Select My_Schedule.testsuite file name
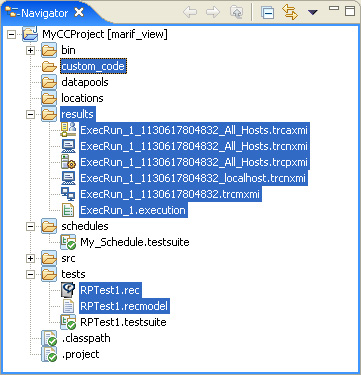 click(x=135, y=242)
